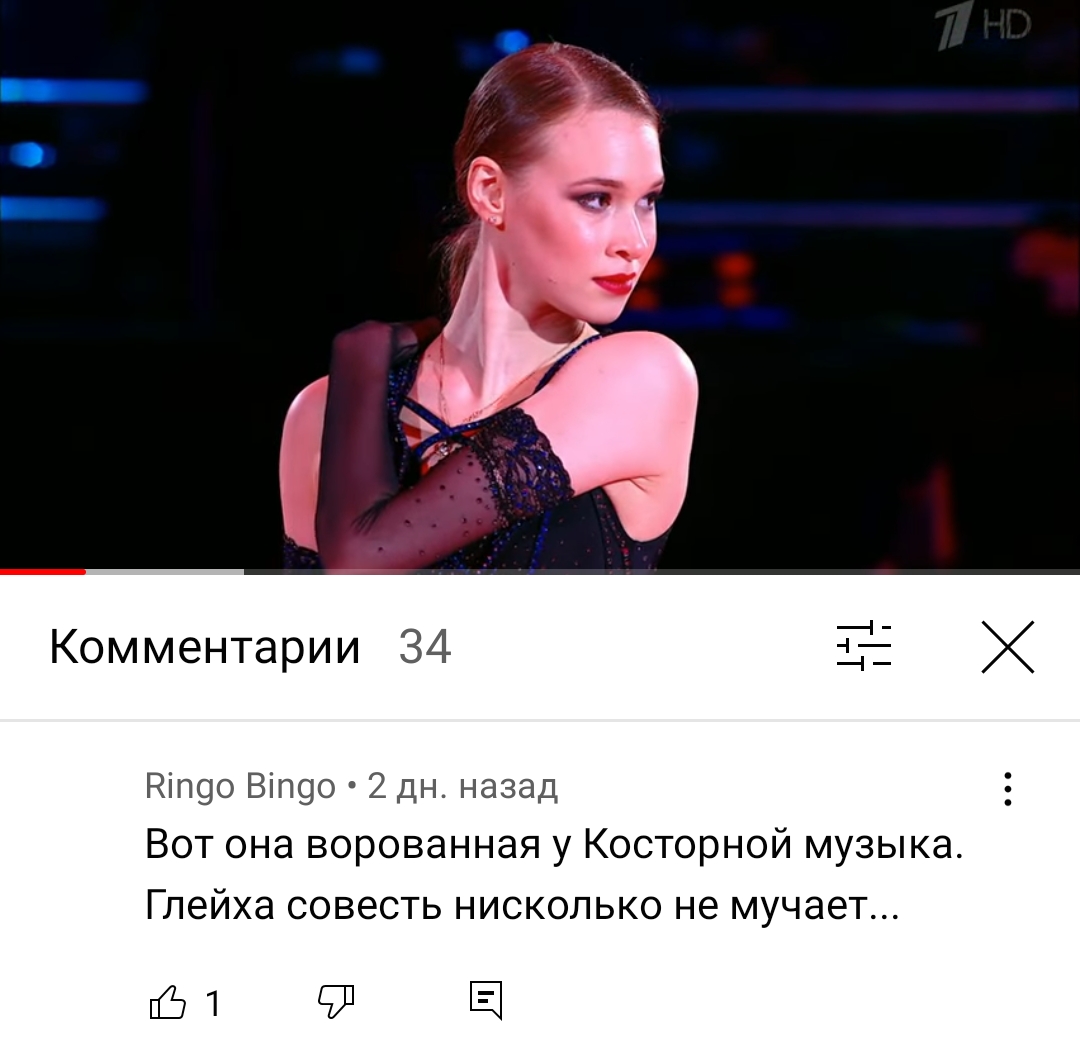This screenshot has width=1080, height=1044.
Task: Close the Комментарии panel with the X
Action: pyautogui.click(x=1008, y=647)
